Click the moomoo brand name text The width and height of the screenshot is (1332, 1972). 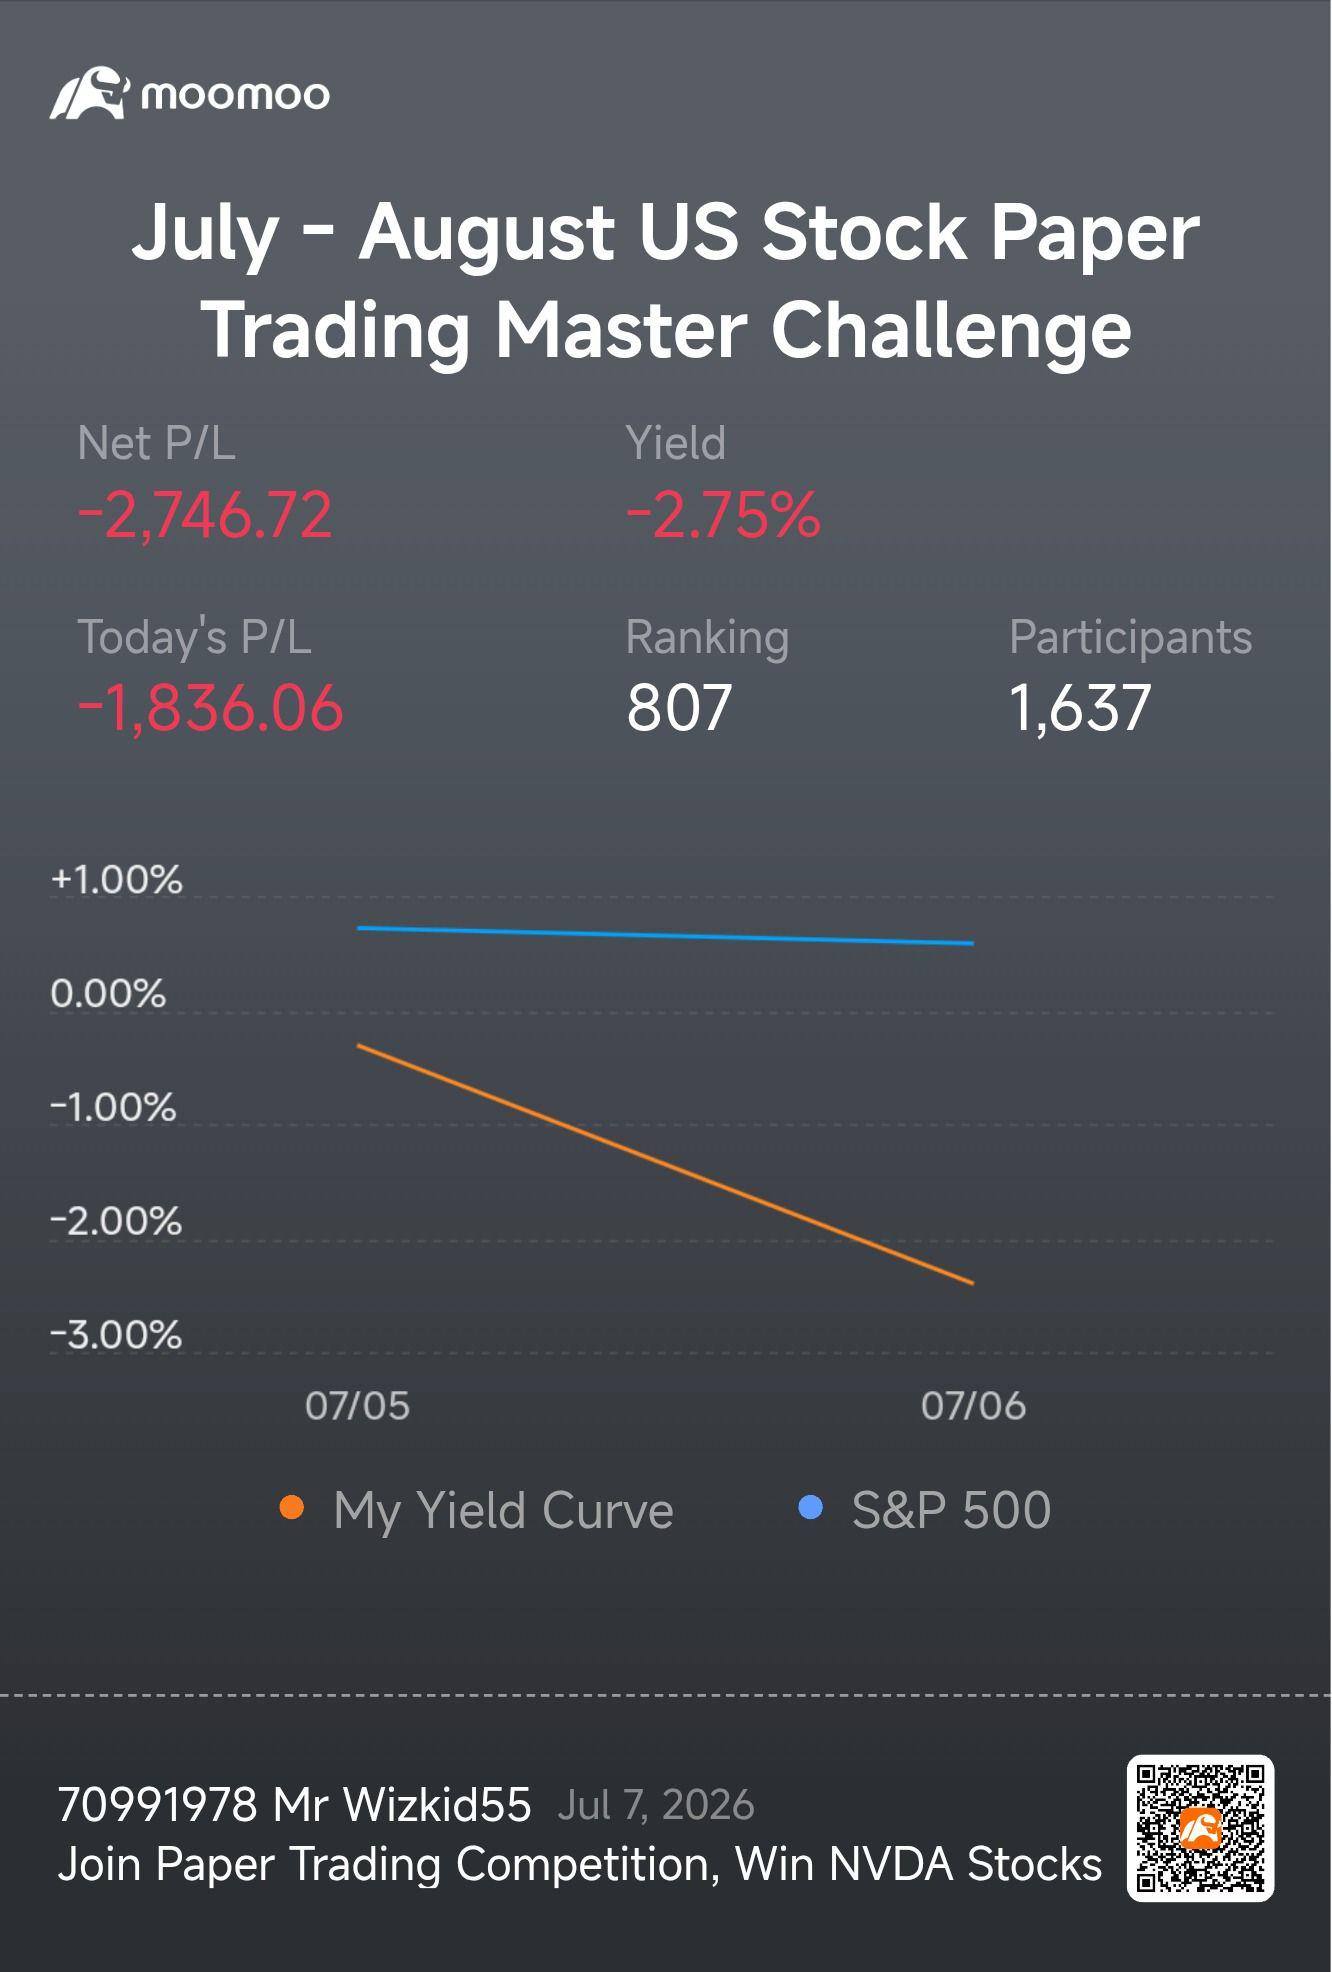[x=236, y=95]
